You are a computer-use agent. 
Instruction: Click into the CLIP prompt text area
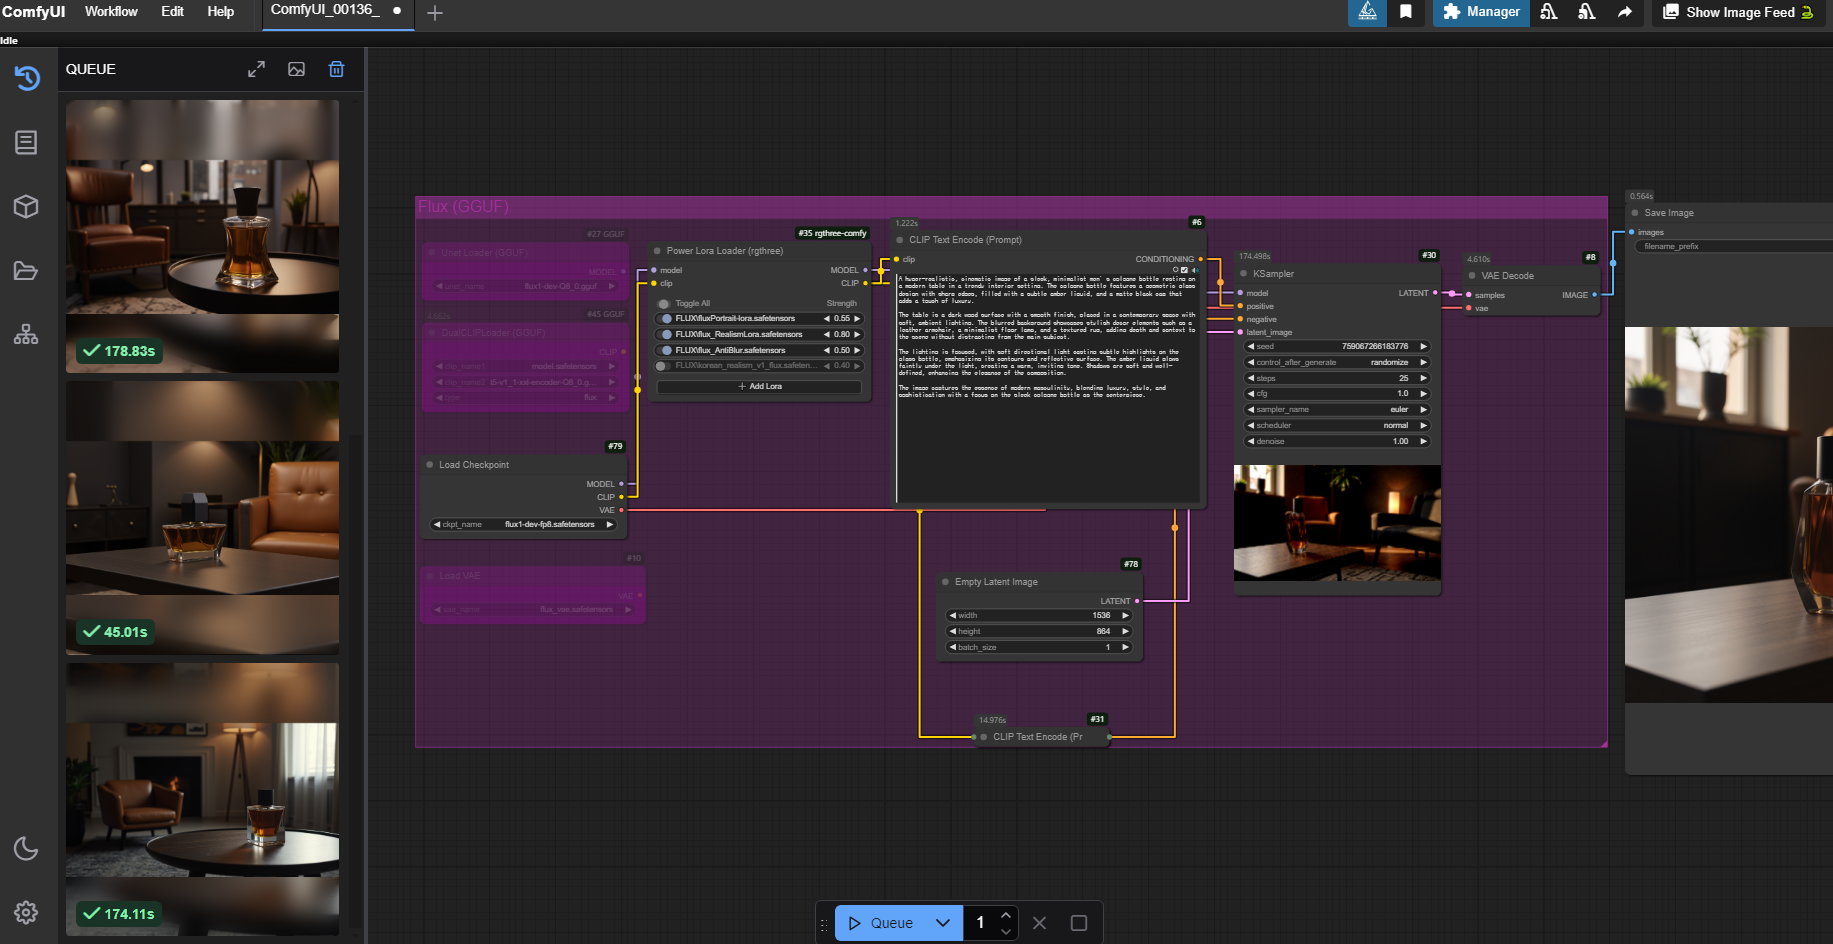point(1047,388)
